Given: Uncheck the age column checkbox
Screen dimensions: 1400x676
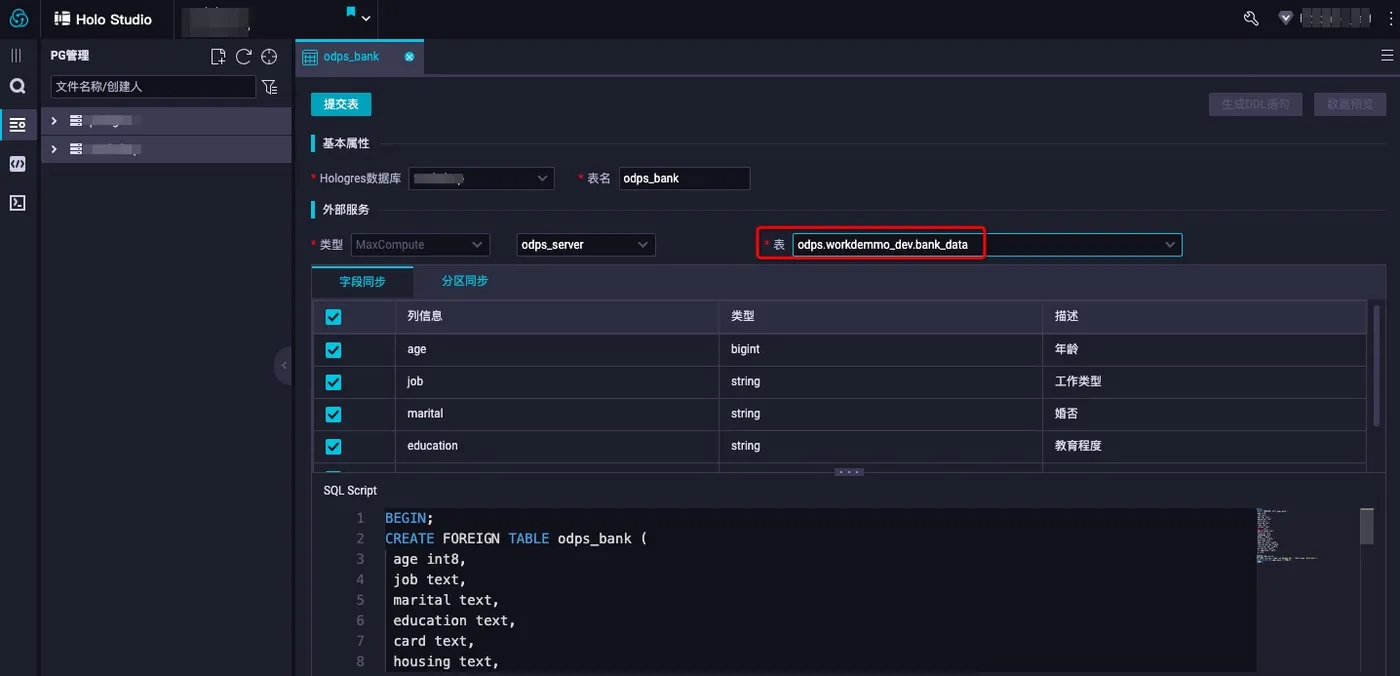Looking at the screenshot, I should pyautogui.click(x=333, y=350).
